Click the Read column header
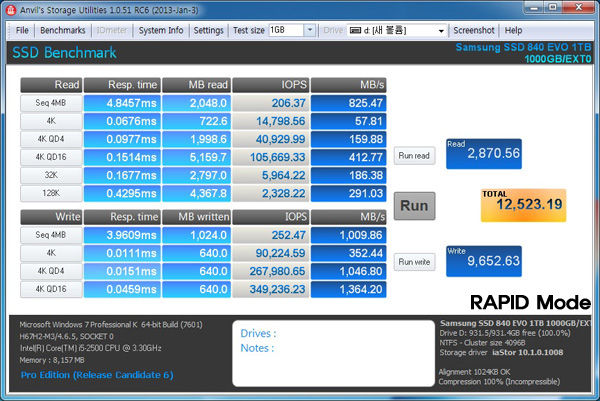The image size is (600, 401). (51, 85)
